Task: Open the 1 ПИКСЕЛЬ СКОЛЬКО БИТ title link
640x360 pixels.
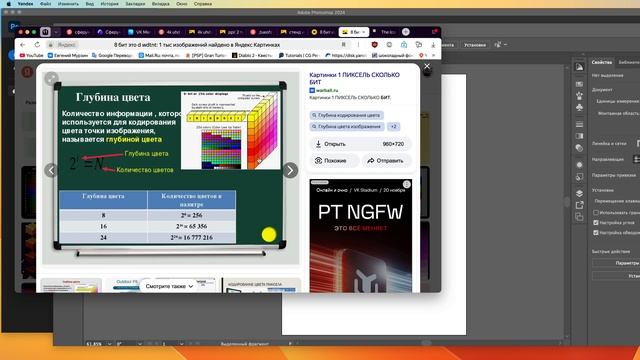Action: (354, 78)
